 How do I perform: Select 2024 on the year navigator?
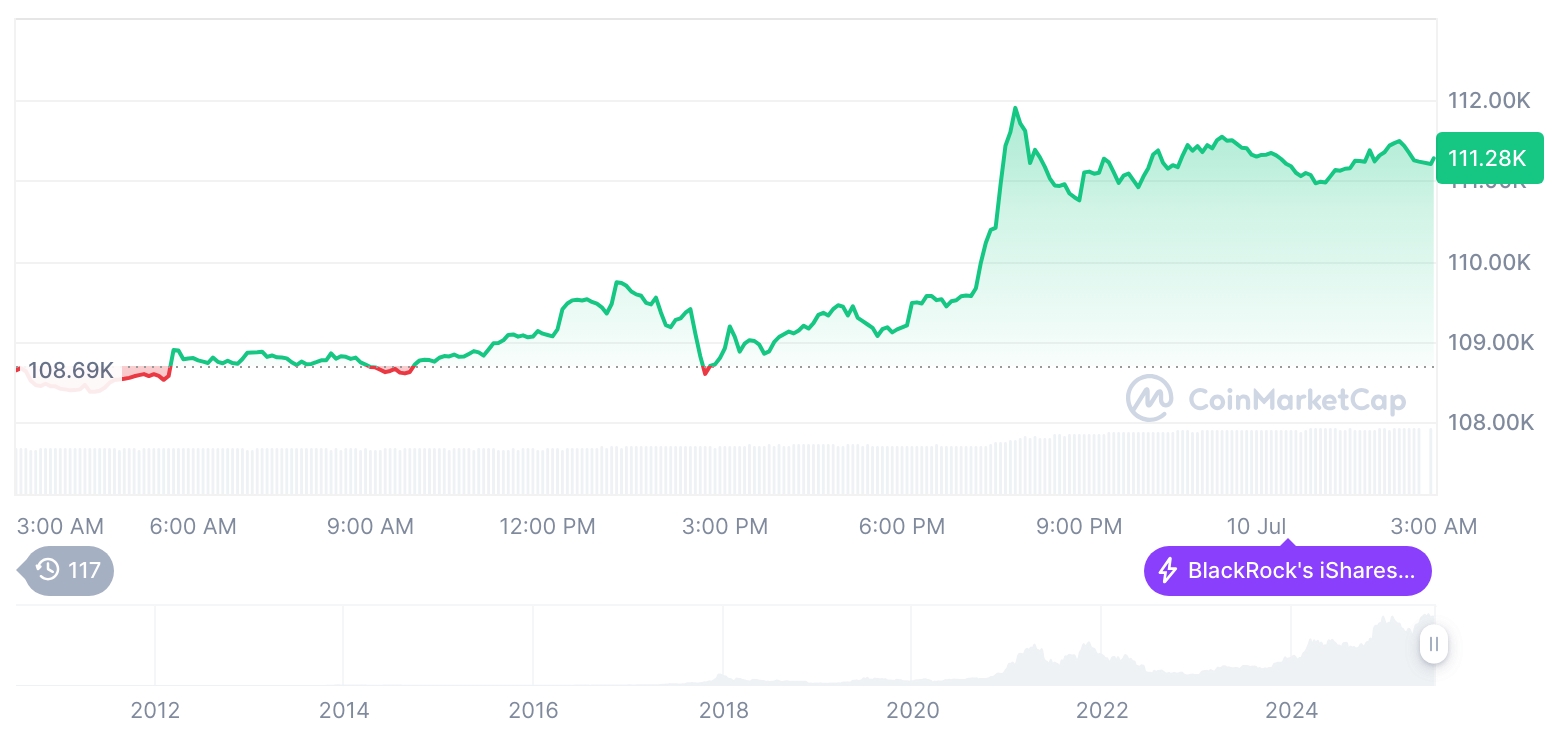pos(1291,711)
